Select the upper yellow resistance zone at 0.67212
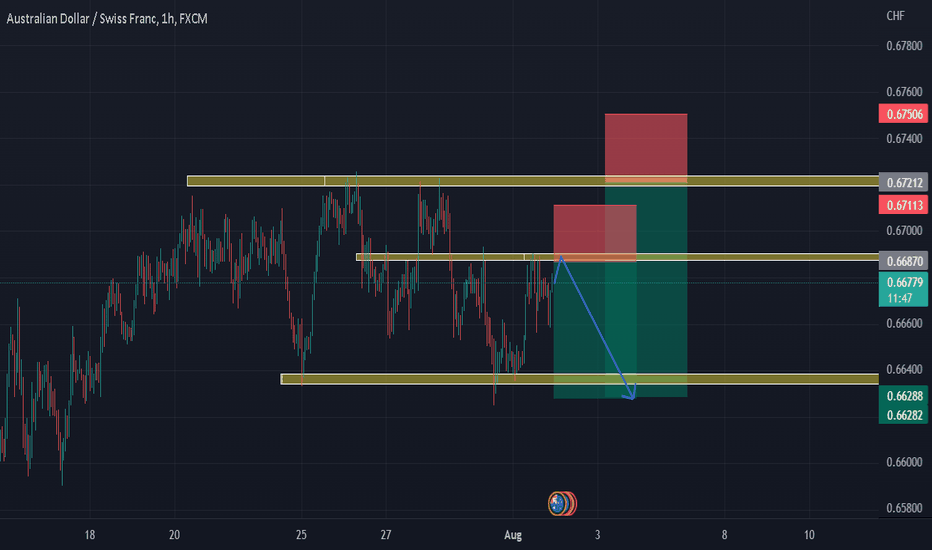 533,181
